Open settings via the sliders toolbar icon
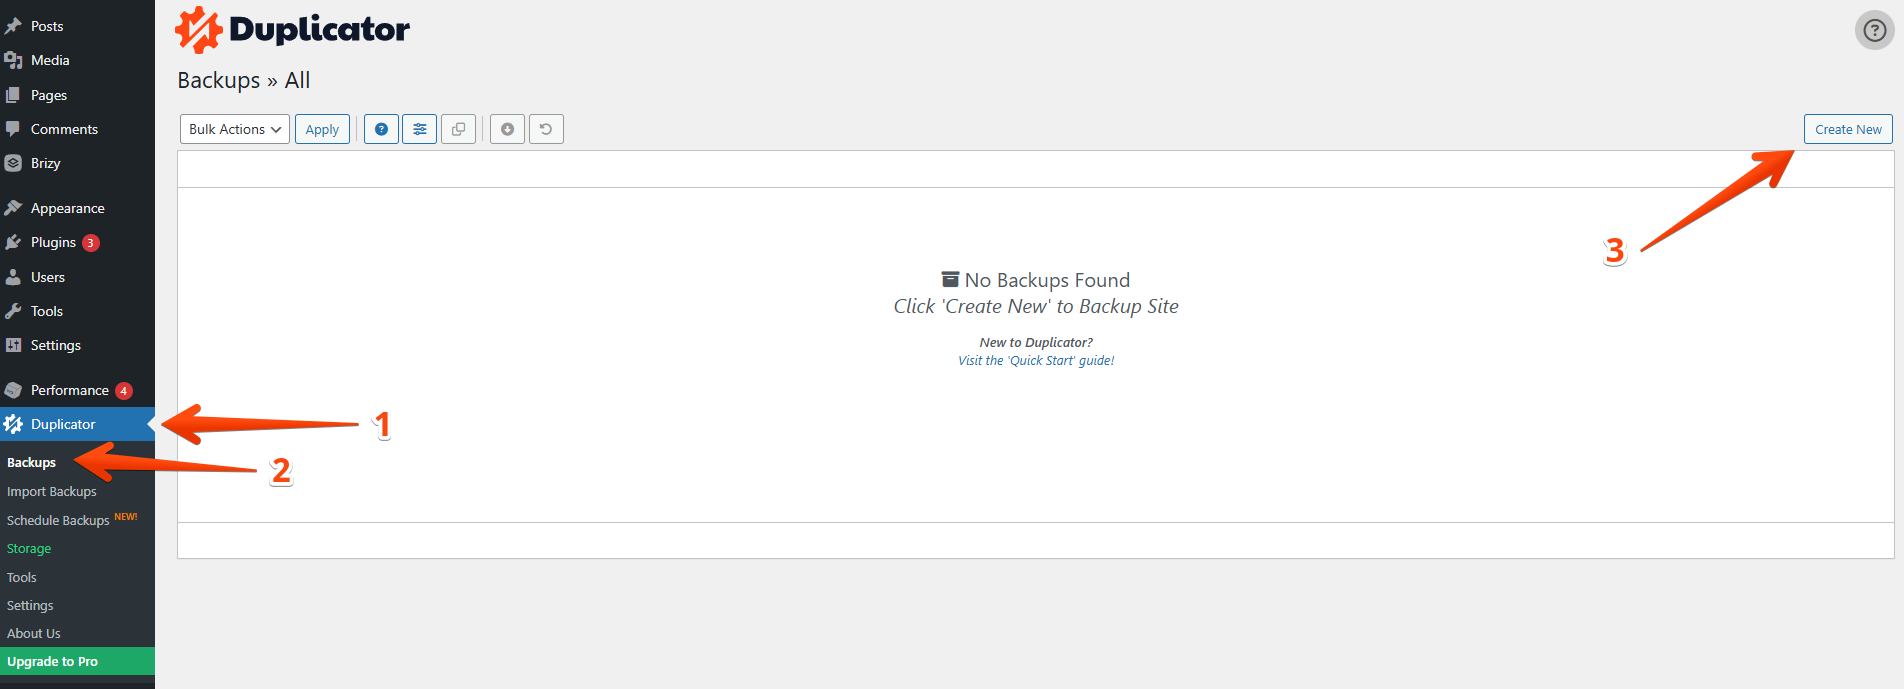This screenshot has height=689, width=1904. pos(420,129)
